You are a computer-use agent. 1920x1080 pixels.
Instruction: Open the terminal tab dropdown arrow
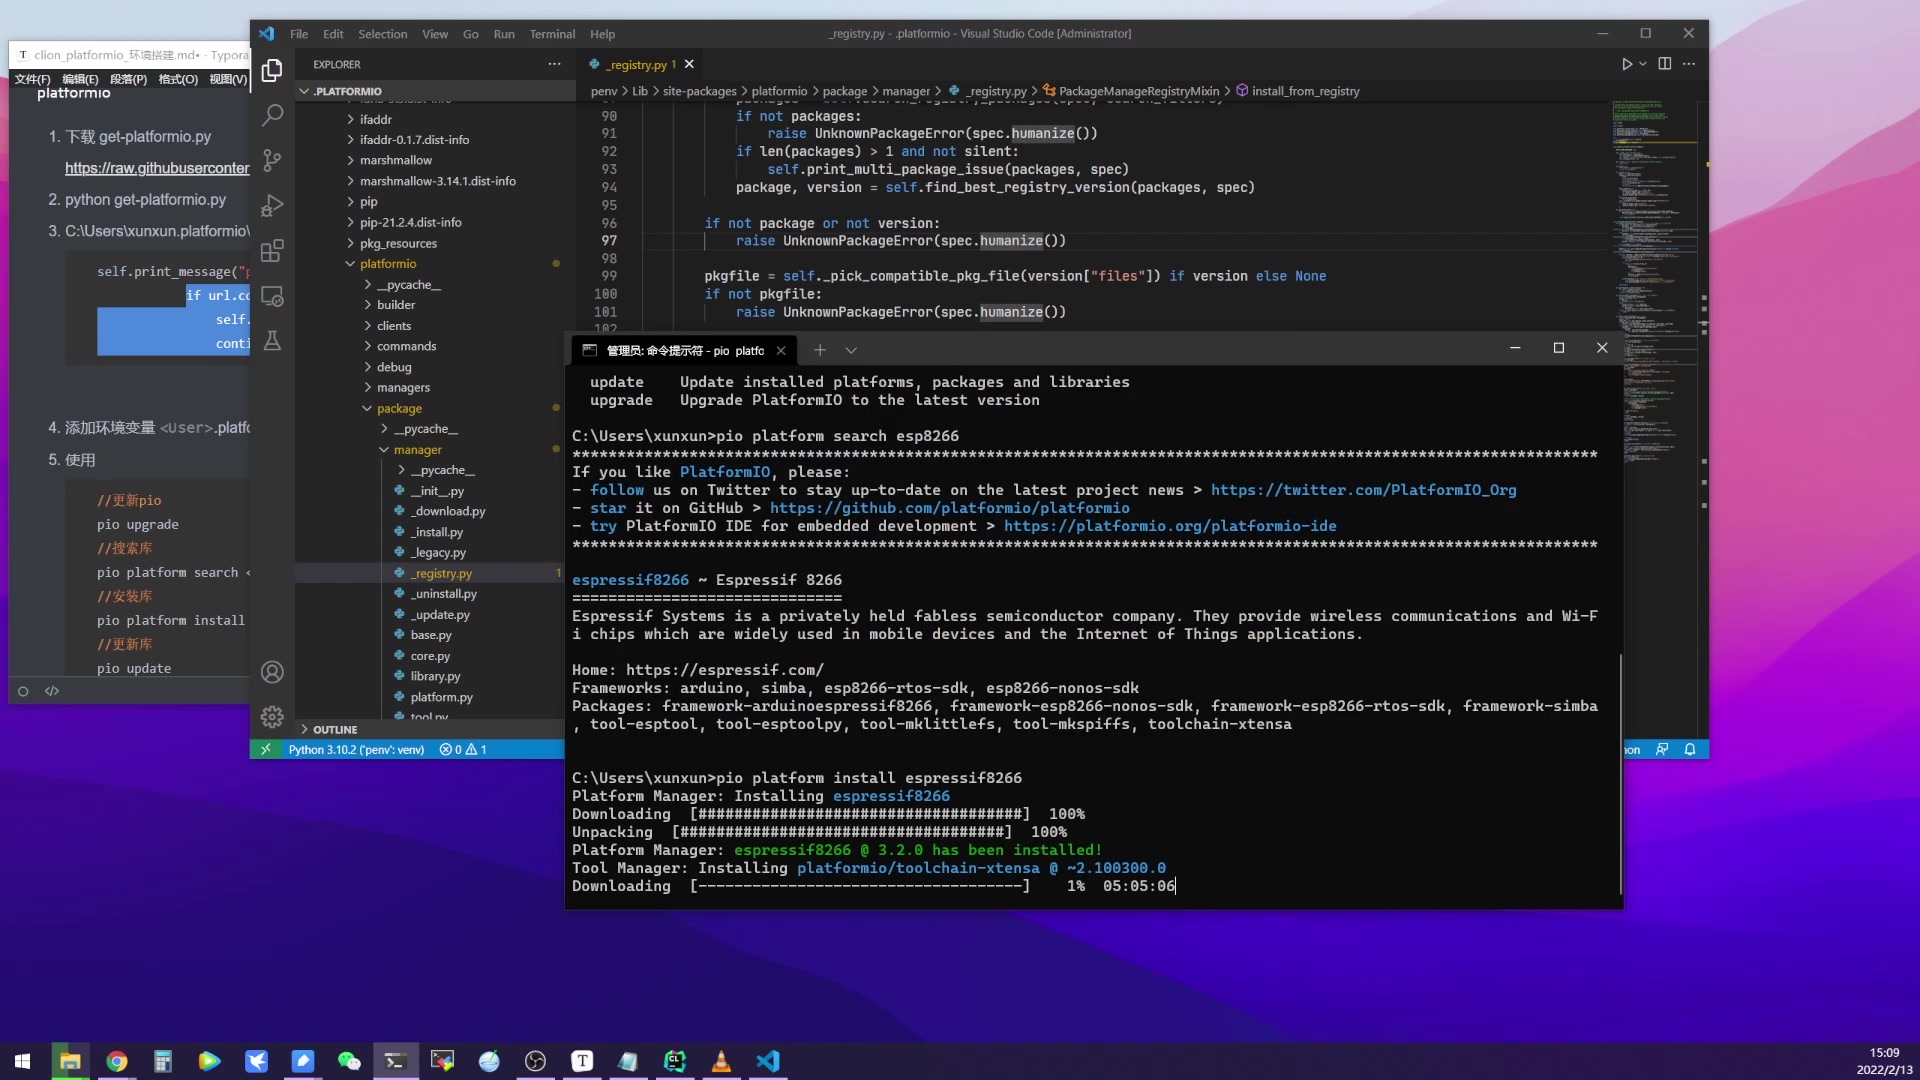click(x=852, y=350)
